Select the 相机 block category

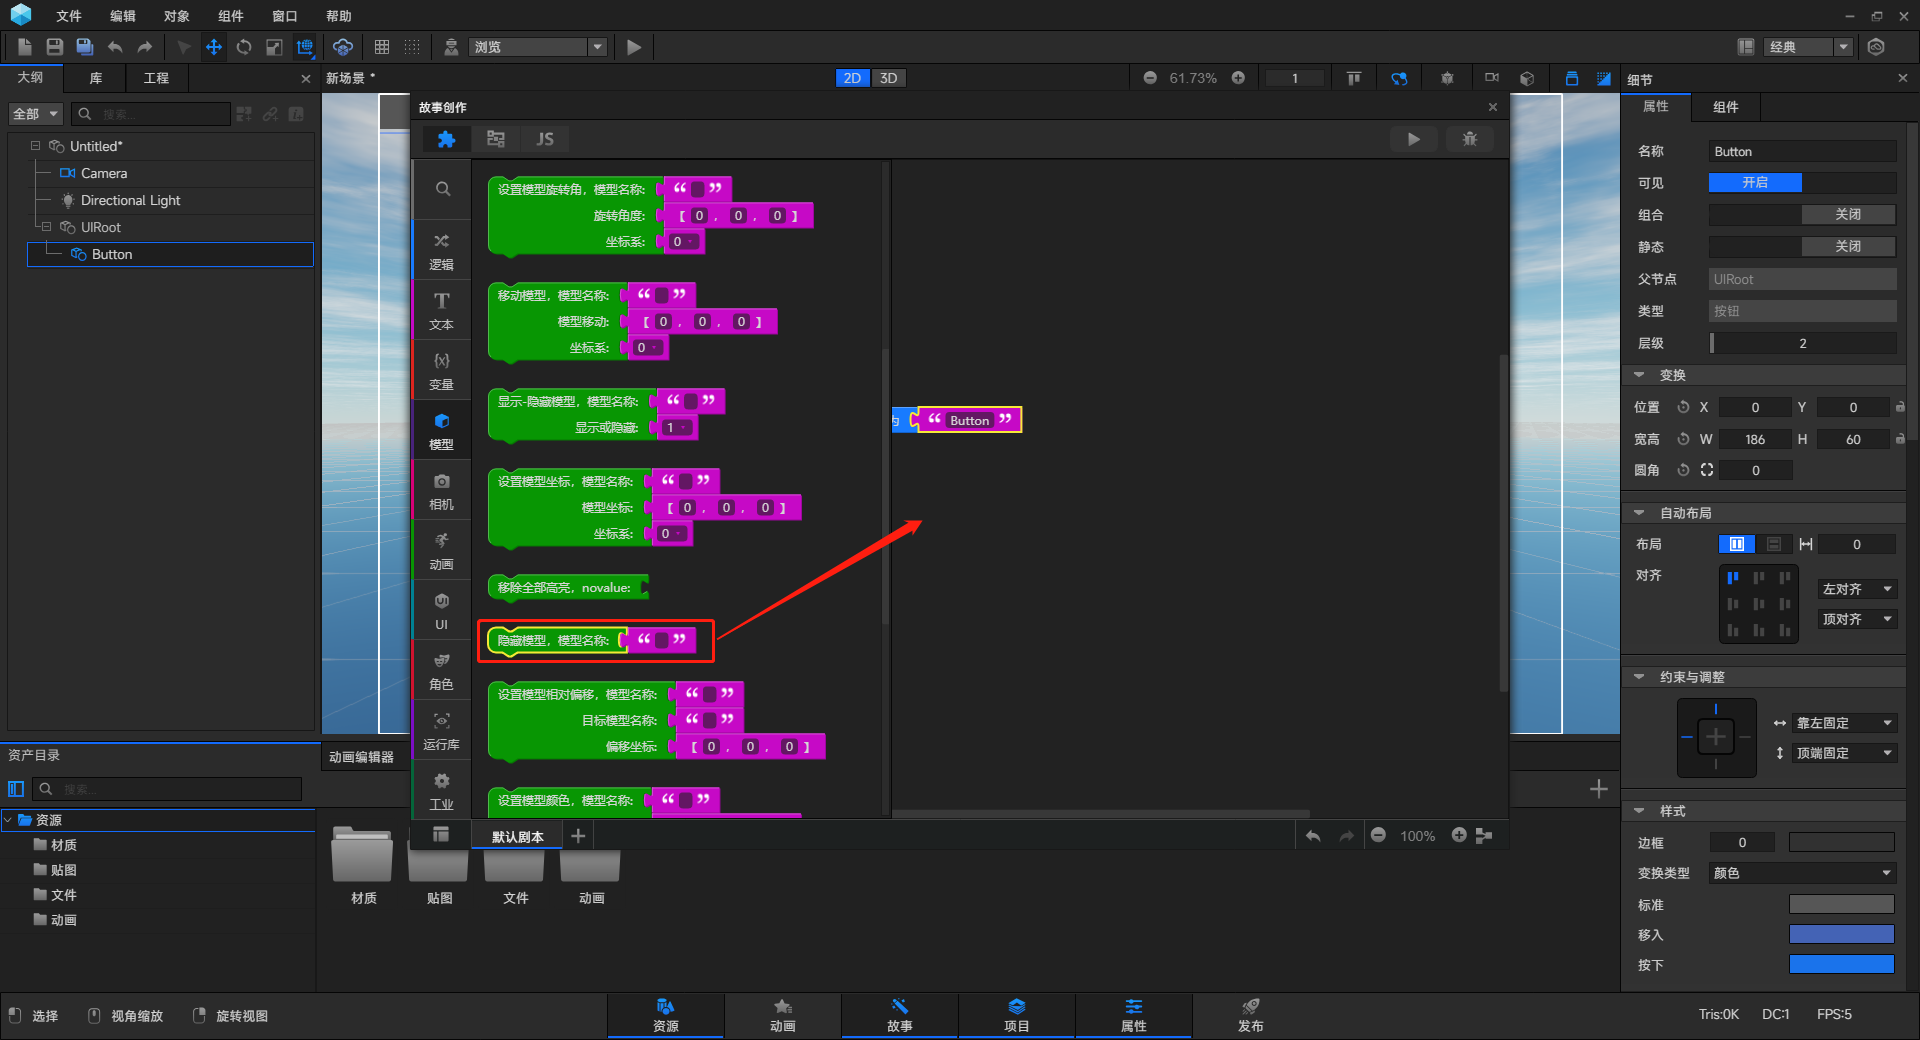coord(442,490)
